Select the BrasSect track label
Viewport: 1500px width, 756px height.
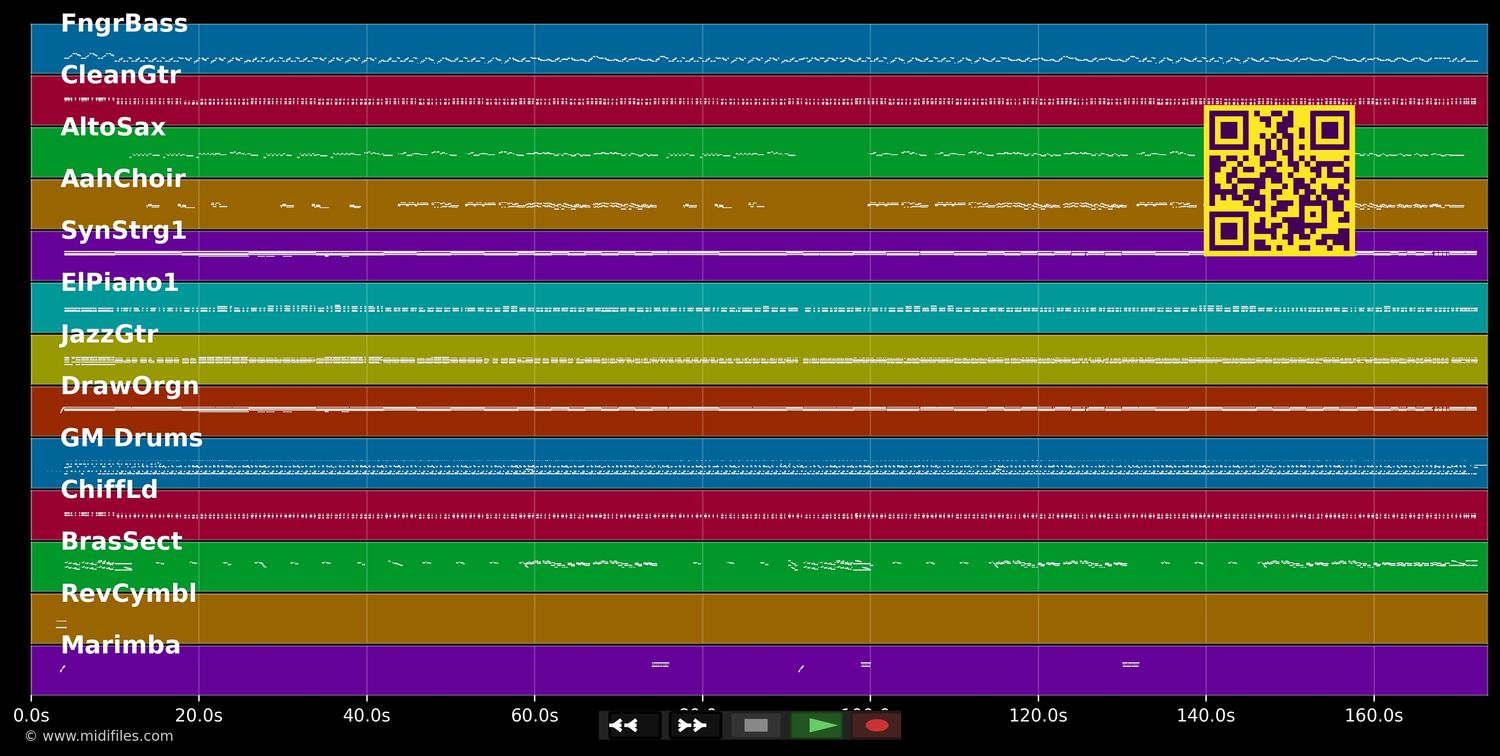pyautogui.click(x=121, y=542)
